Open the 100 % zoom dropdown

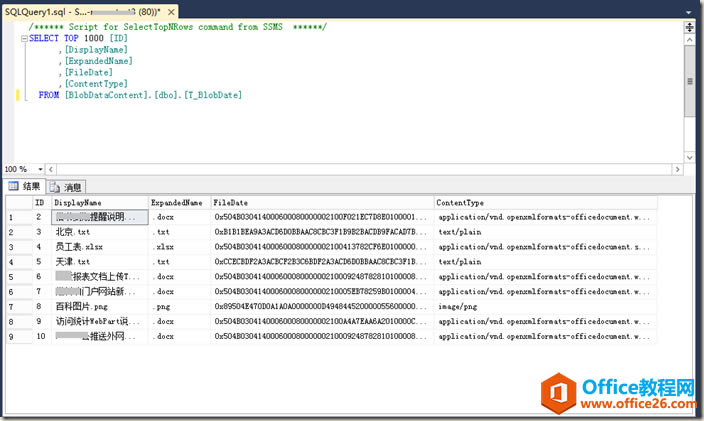pyautogui.click(x=39, y=169)
